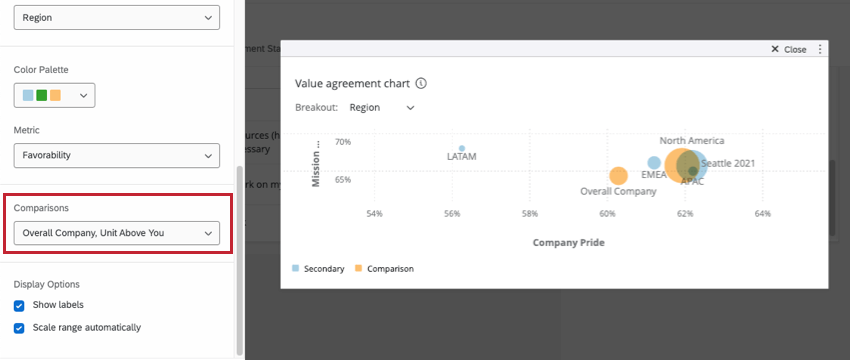
Task: Click the LATAM bubble in chart
Action: click(x=462, y=148)
